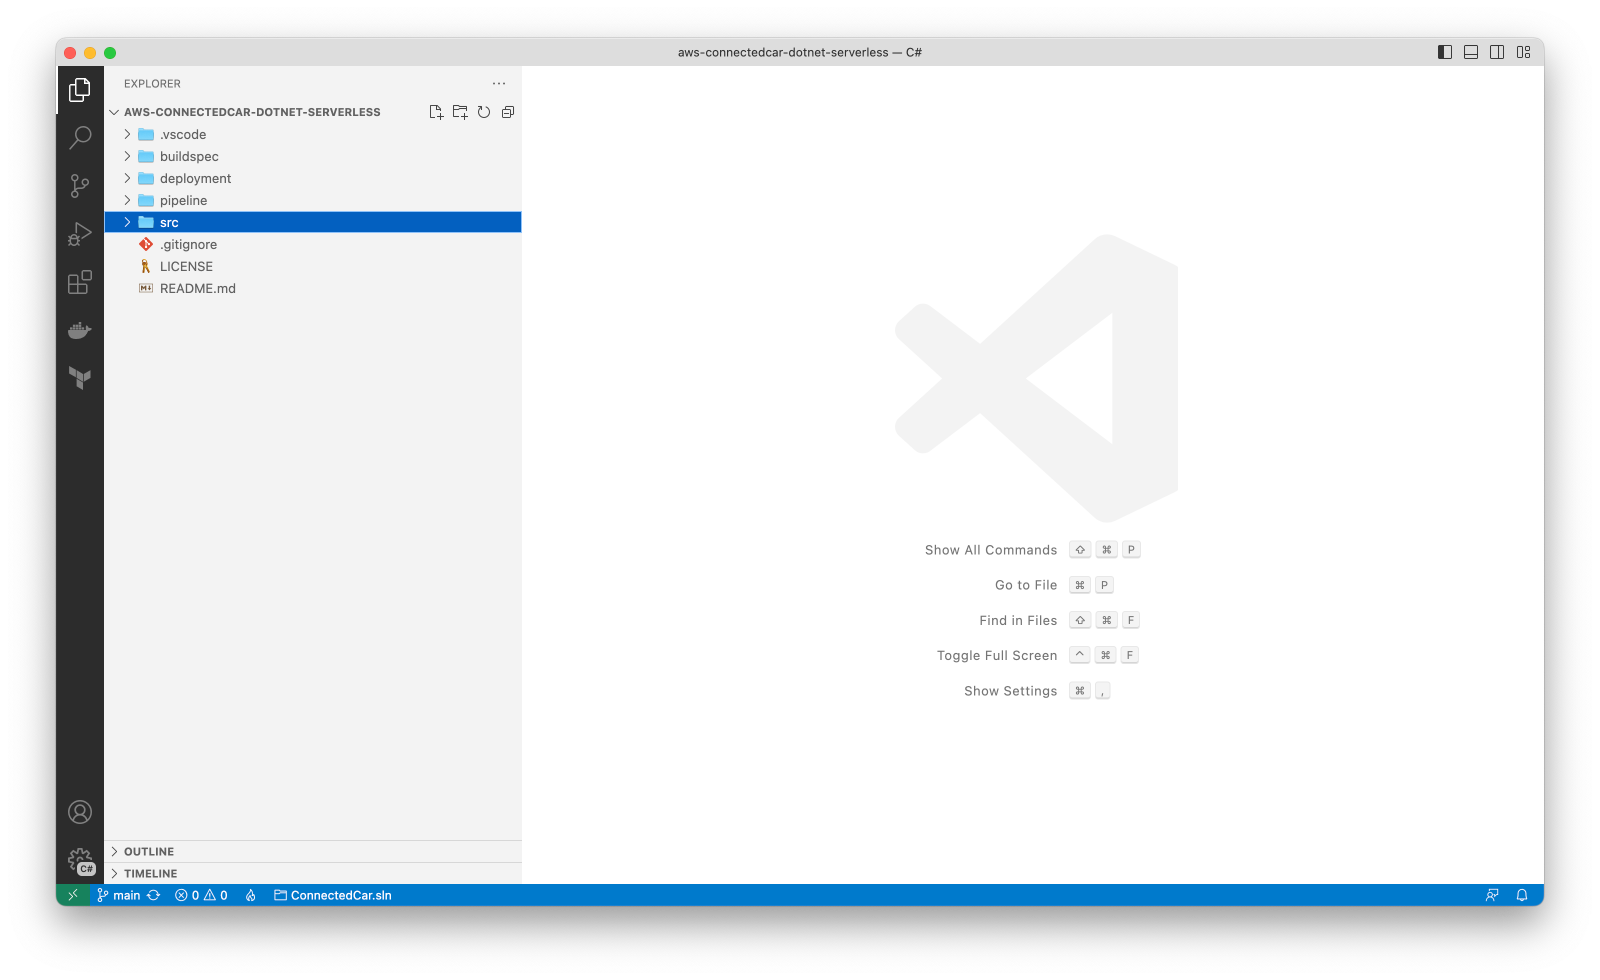This screenshot has height=980, width=1600.
Task: Open the Extensions view icon
Action: click(x=80, y=282)
